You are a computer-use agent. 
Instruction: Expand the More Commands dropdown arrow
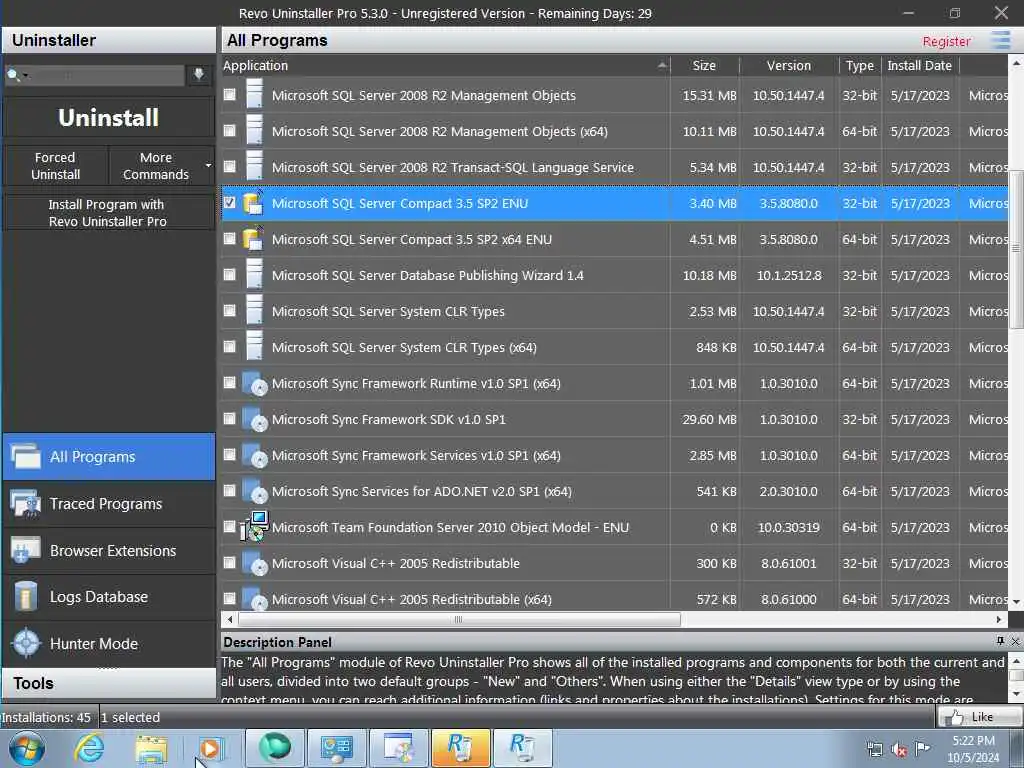pyautogui.click(x=208, y=166)
